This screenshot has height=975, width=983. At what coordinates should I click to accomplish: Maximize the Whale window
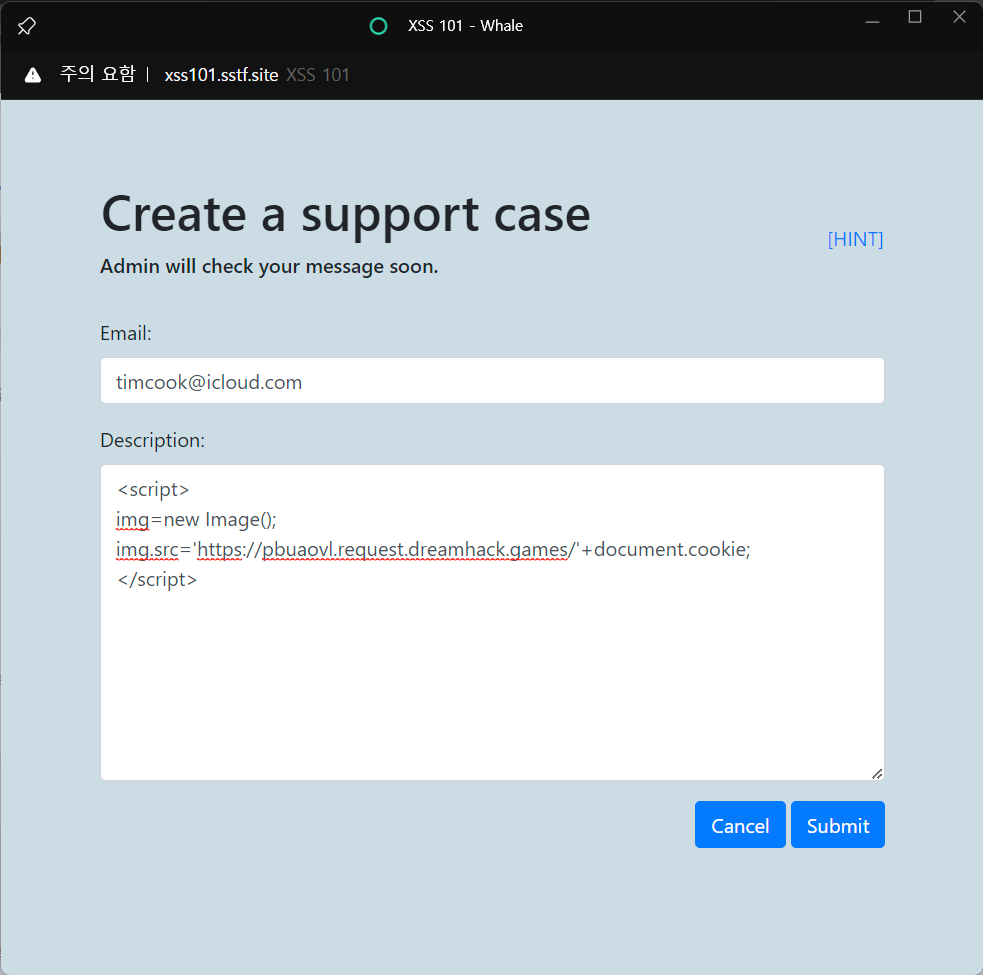pyautogui.click(x=915, y=17)
